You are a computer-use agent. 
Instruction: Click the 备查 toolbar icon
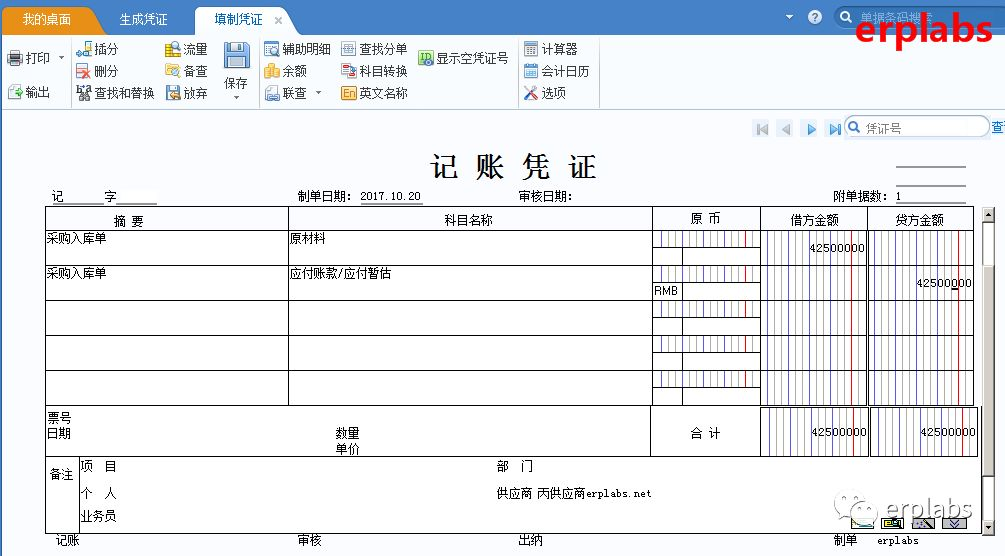coord(173,71)
